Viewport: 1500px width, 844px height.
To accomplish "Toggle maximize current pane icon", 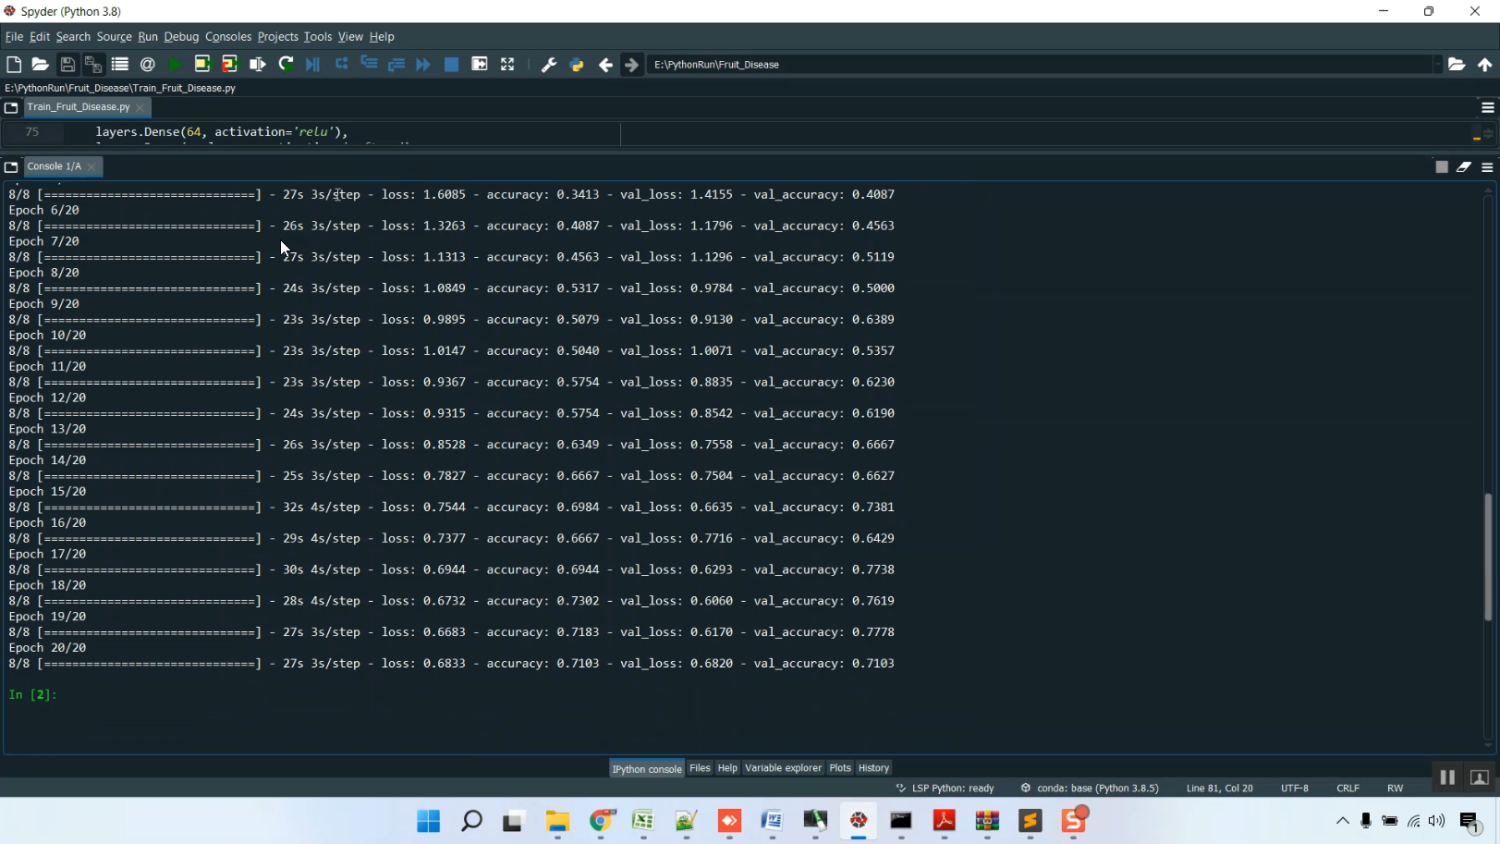I will coord(508,65).
